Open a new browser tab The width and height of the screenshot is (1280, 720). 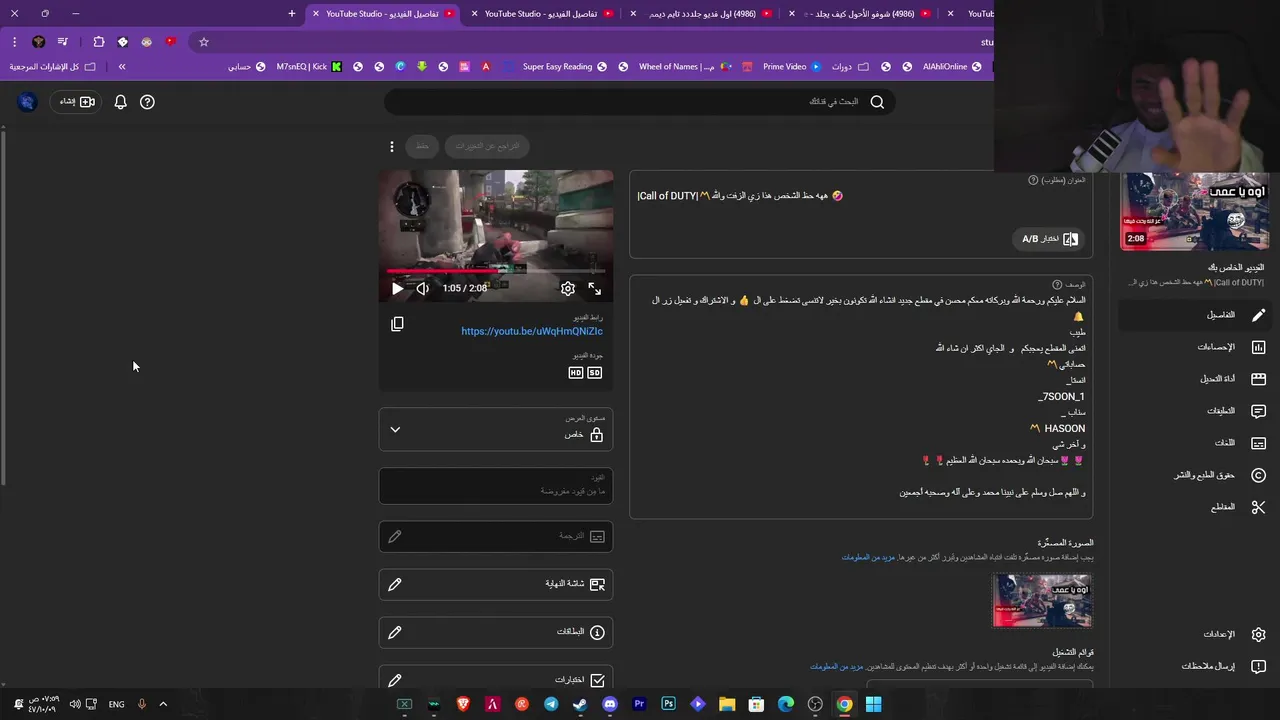click(x=292, y=14)
